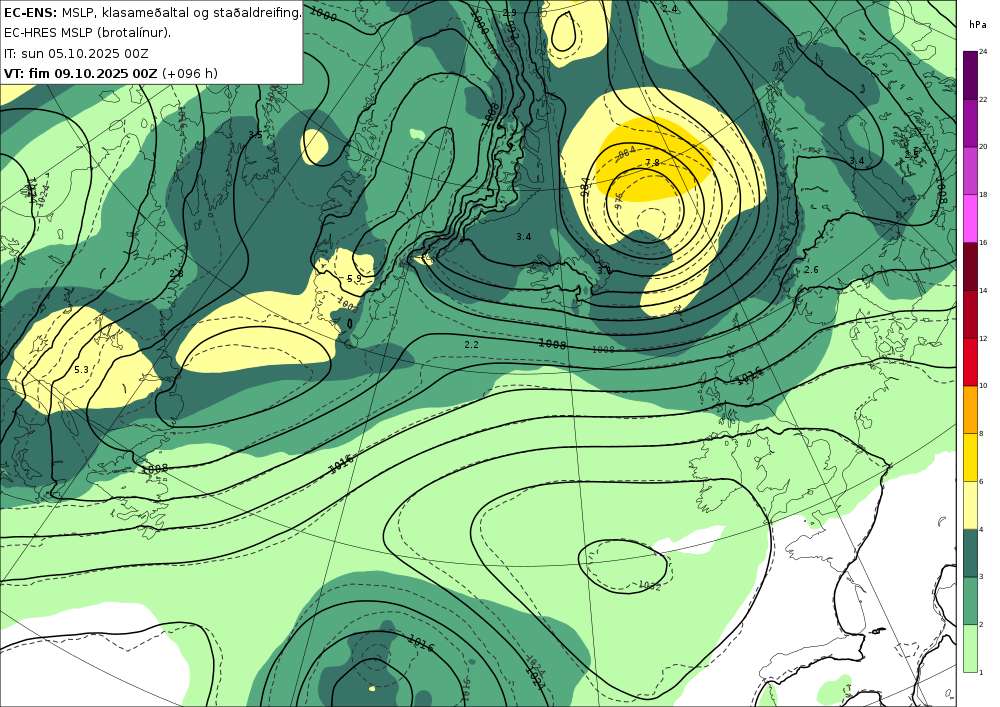1000x707 pixels.
Task: Click the colorbar tick label '12'
Action: pyautogui.click(x=983, y=338)
